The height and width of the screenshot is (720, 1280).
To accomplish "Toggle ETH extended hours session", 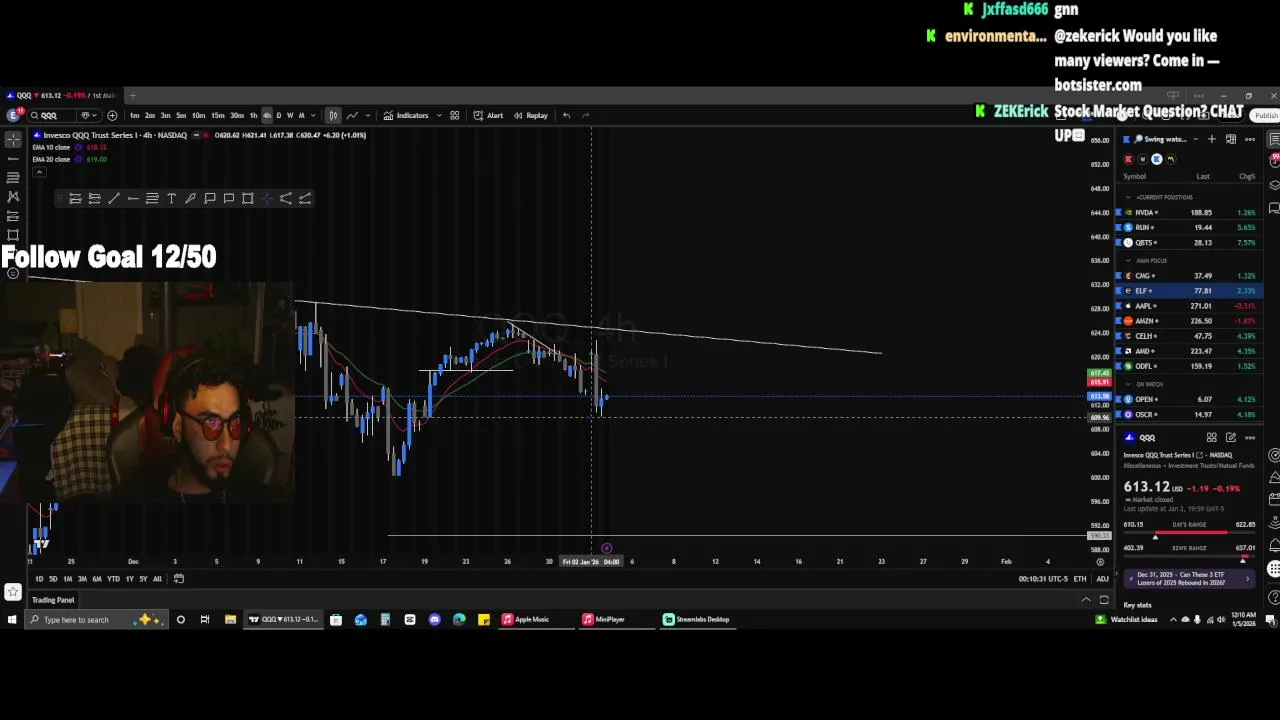I will (1080, 579).
